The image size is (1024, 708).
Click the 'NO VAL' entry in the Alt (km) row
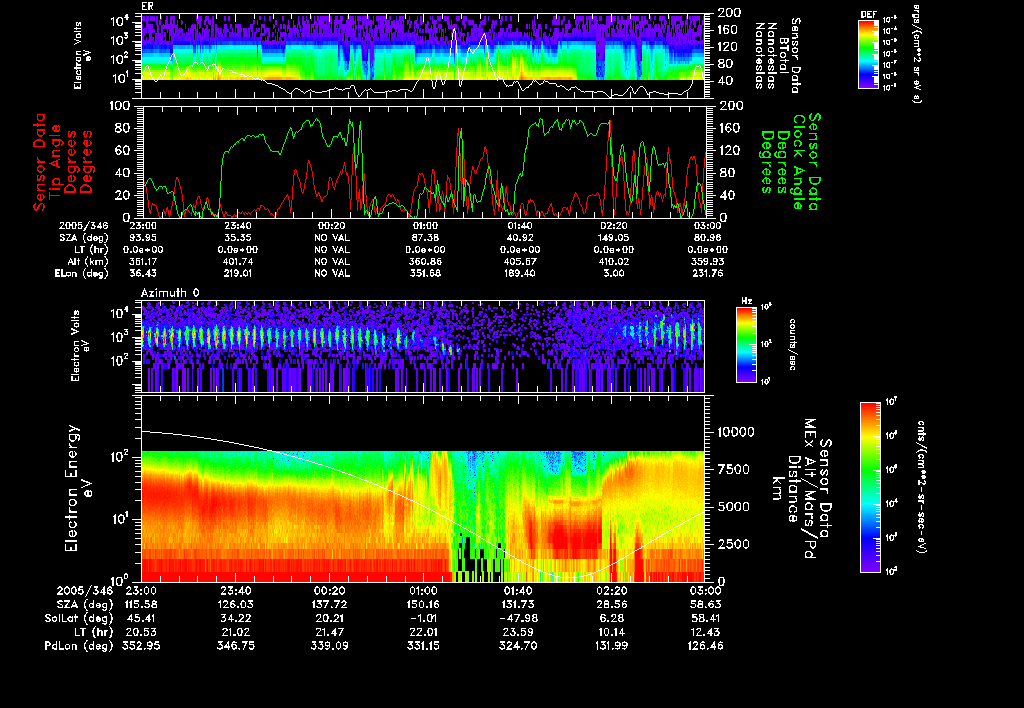332,261
